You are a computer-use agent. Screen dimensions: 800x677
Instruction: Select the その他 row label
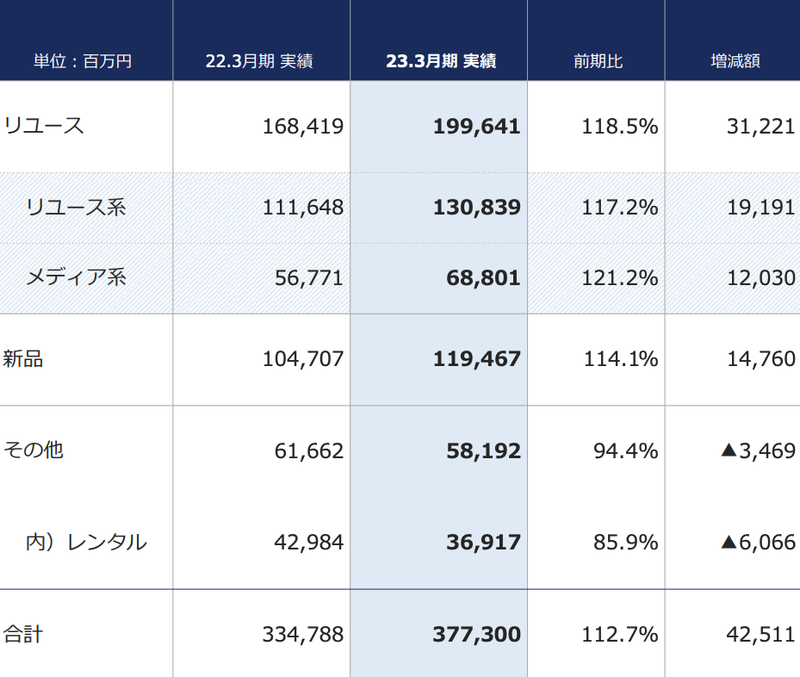(x=33, y=450)
